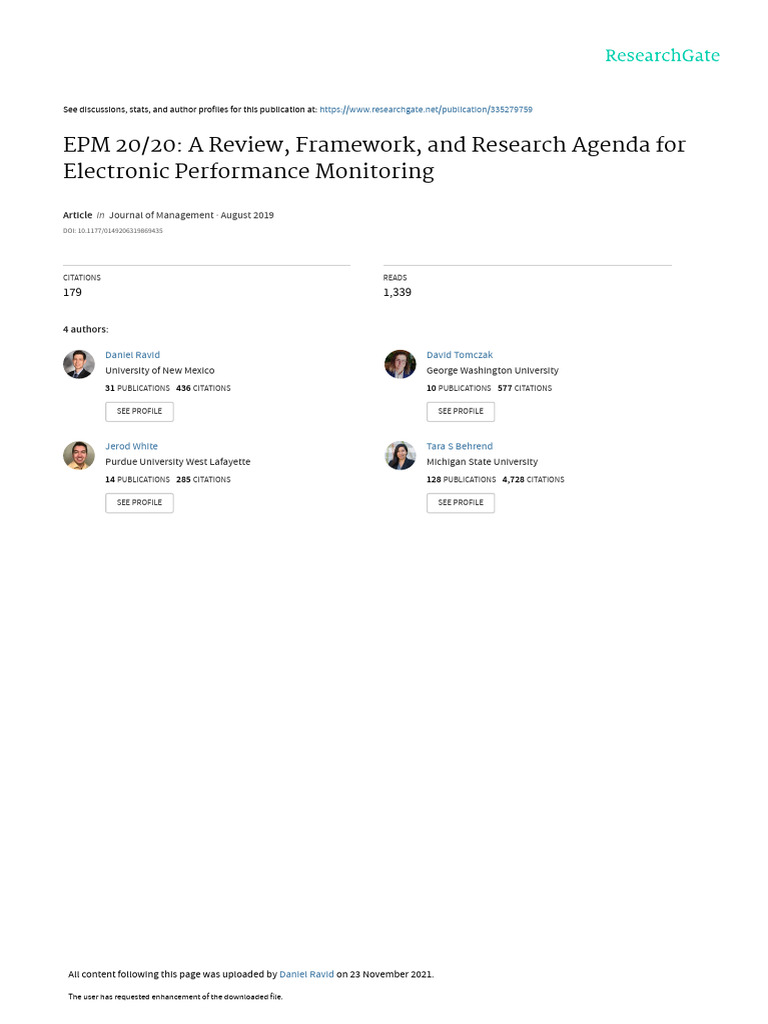768x1024 pixels.
Task: Click See Profile button under Tara S Behrend
Action: [x=460, y=502]
